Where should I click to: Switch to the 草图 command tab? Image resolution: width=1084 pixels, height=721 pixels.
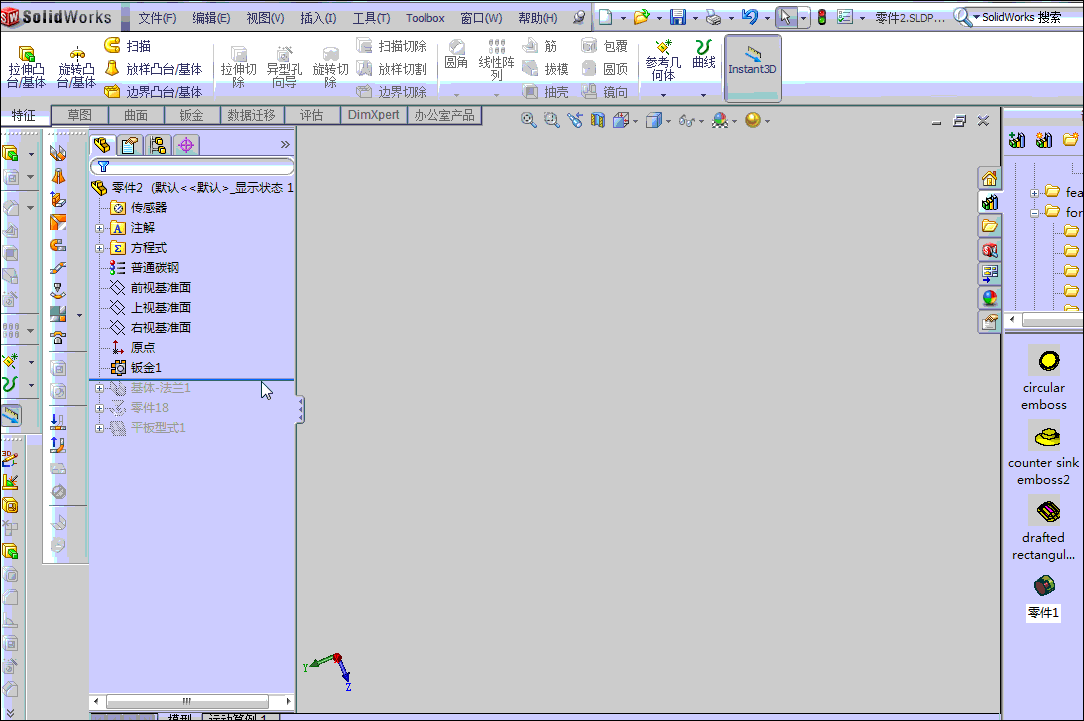point(80,115)
